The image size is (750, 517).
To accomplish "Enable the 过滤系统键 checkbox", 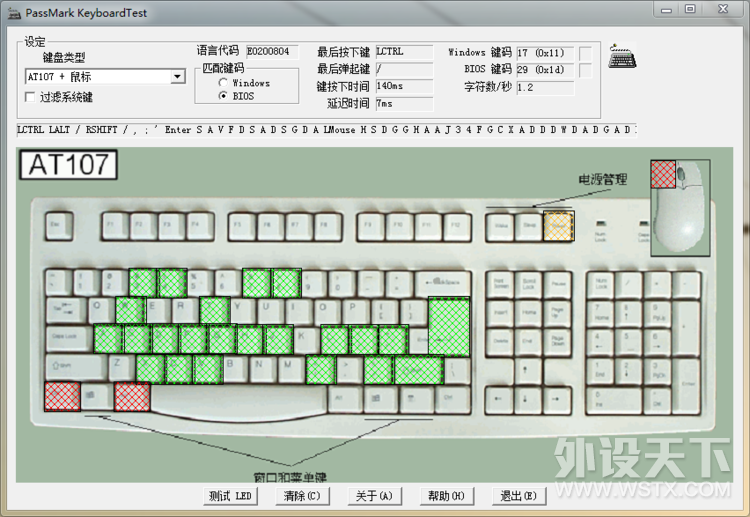I will pos(31,98).
